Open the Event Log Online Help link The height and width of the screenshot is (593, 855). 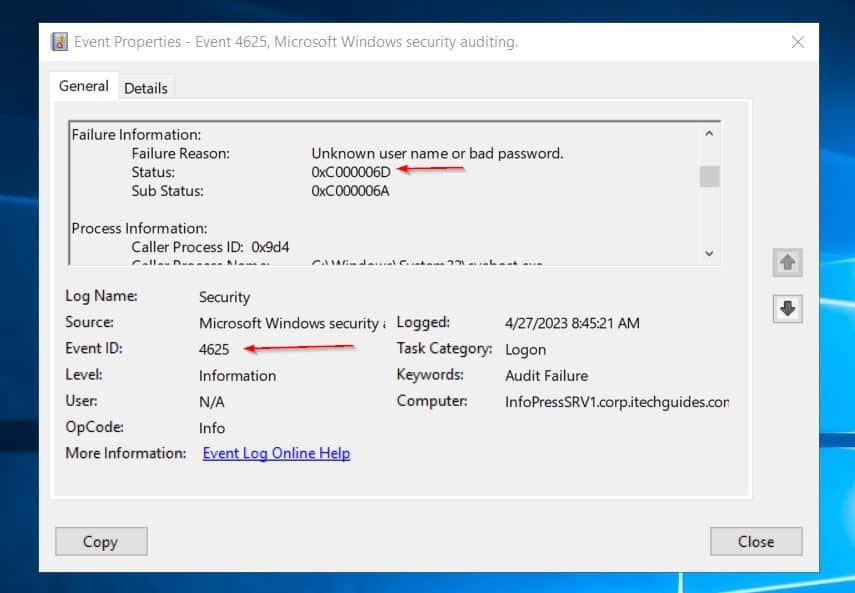pos(276,453)
